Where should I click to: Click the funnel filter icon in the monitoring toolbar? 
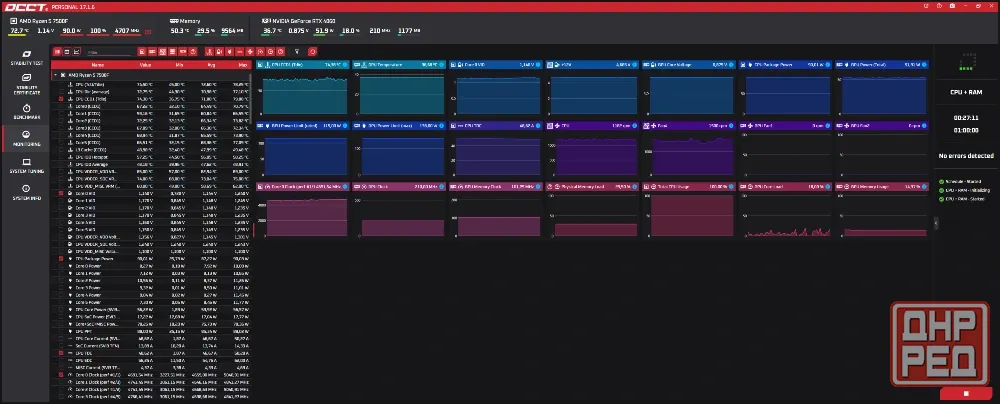click(296, 52)
